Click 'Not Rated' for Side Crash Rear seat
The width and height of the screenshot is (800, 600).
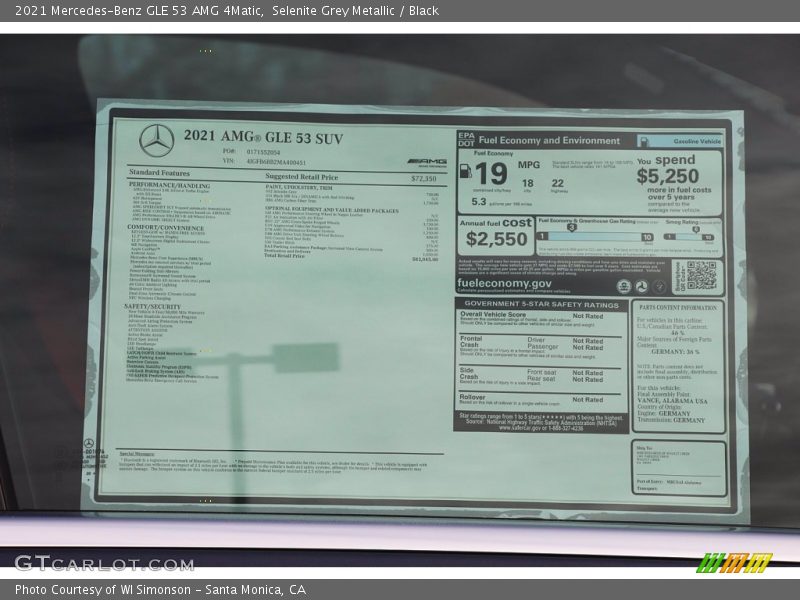[x=588, y=380]
